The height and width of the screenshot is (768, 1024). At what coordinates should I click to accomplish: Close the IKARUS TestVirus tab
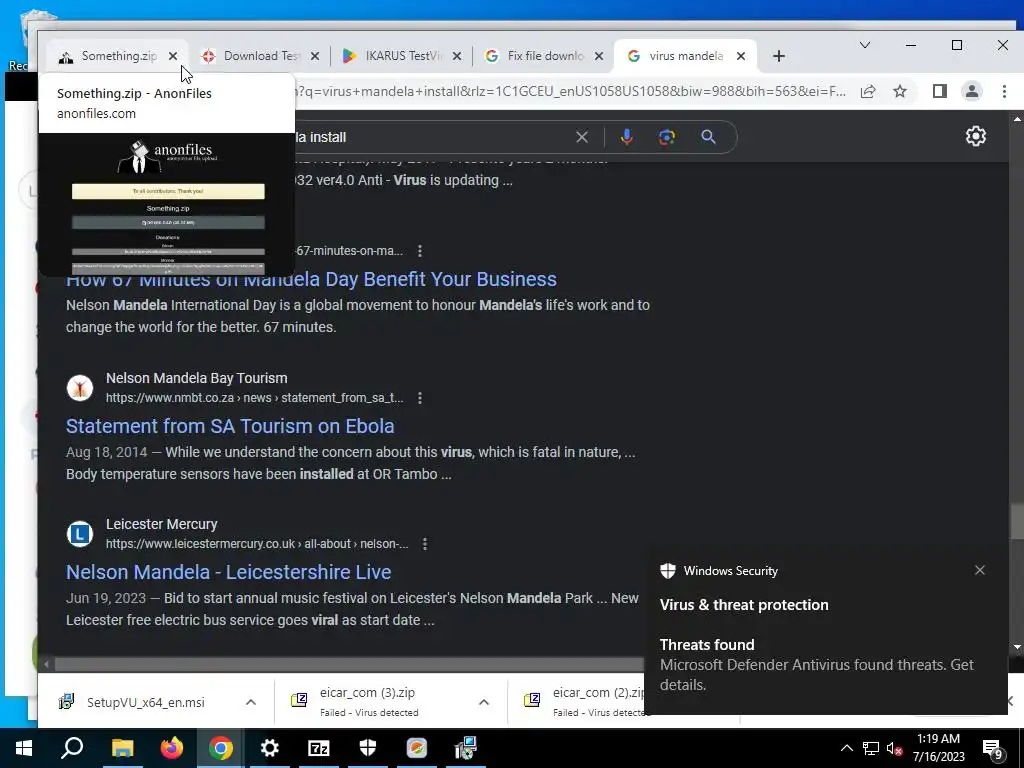pyautogui.click(x=457, y=56)
